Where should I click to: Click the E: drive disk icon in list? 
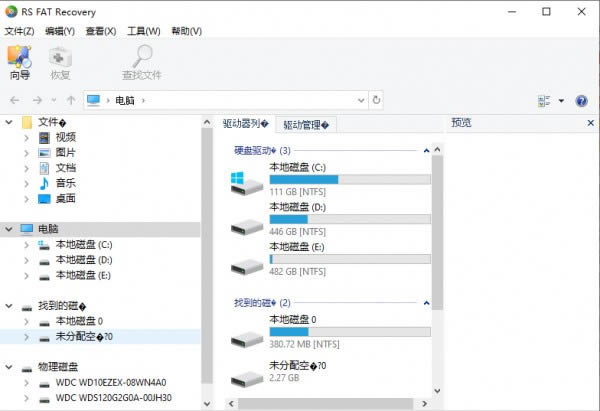[247, 266]
